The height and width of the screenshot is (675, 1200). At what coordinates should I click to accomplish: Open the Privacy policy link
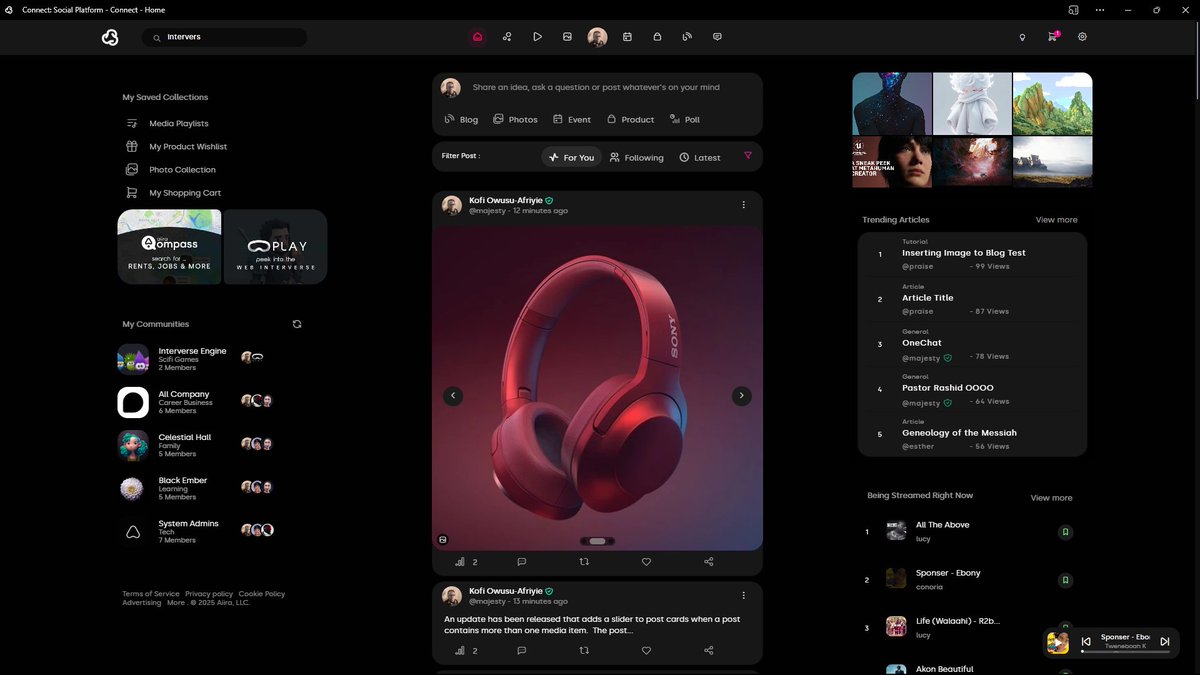tap(209, 594)
